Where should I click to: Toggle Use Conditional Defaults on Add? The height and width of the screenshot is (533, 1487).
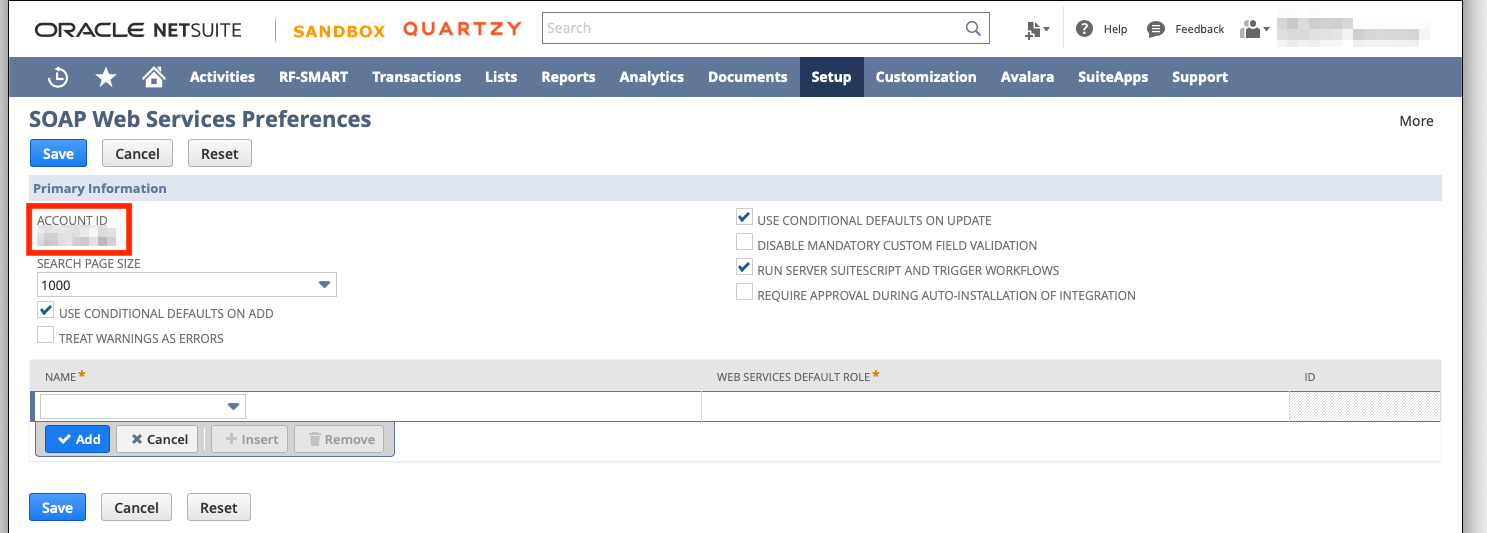46,311
